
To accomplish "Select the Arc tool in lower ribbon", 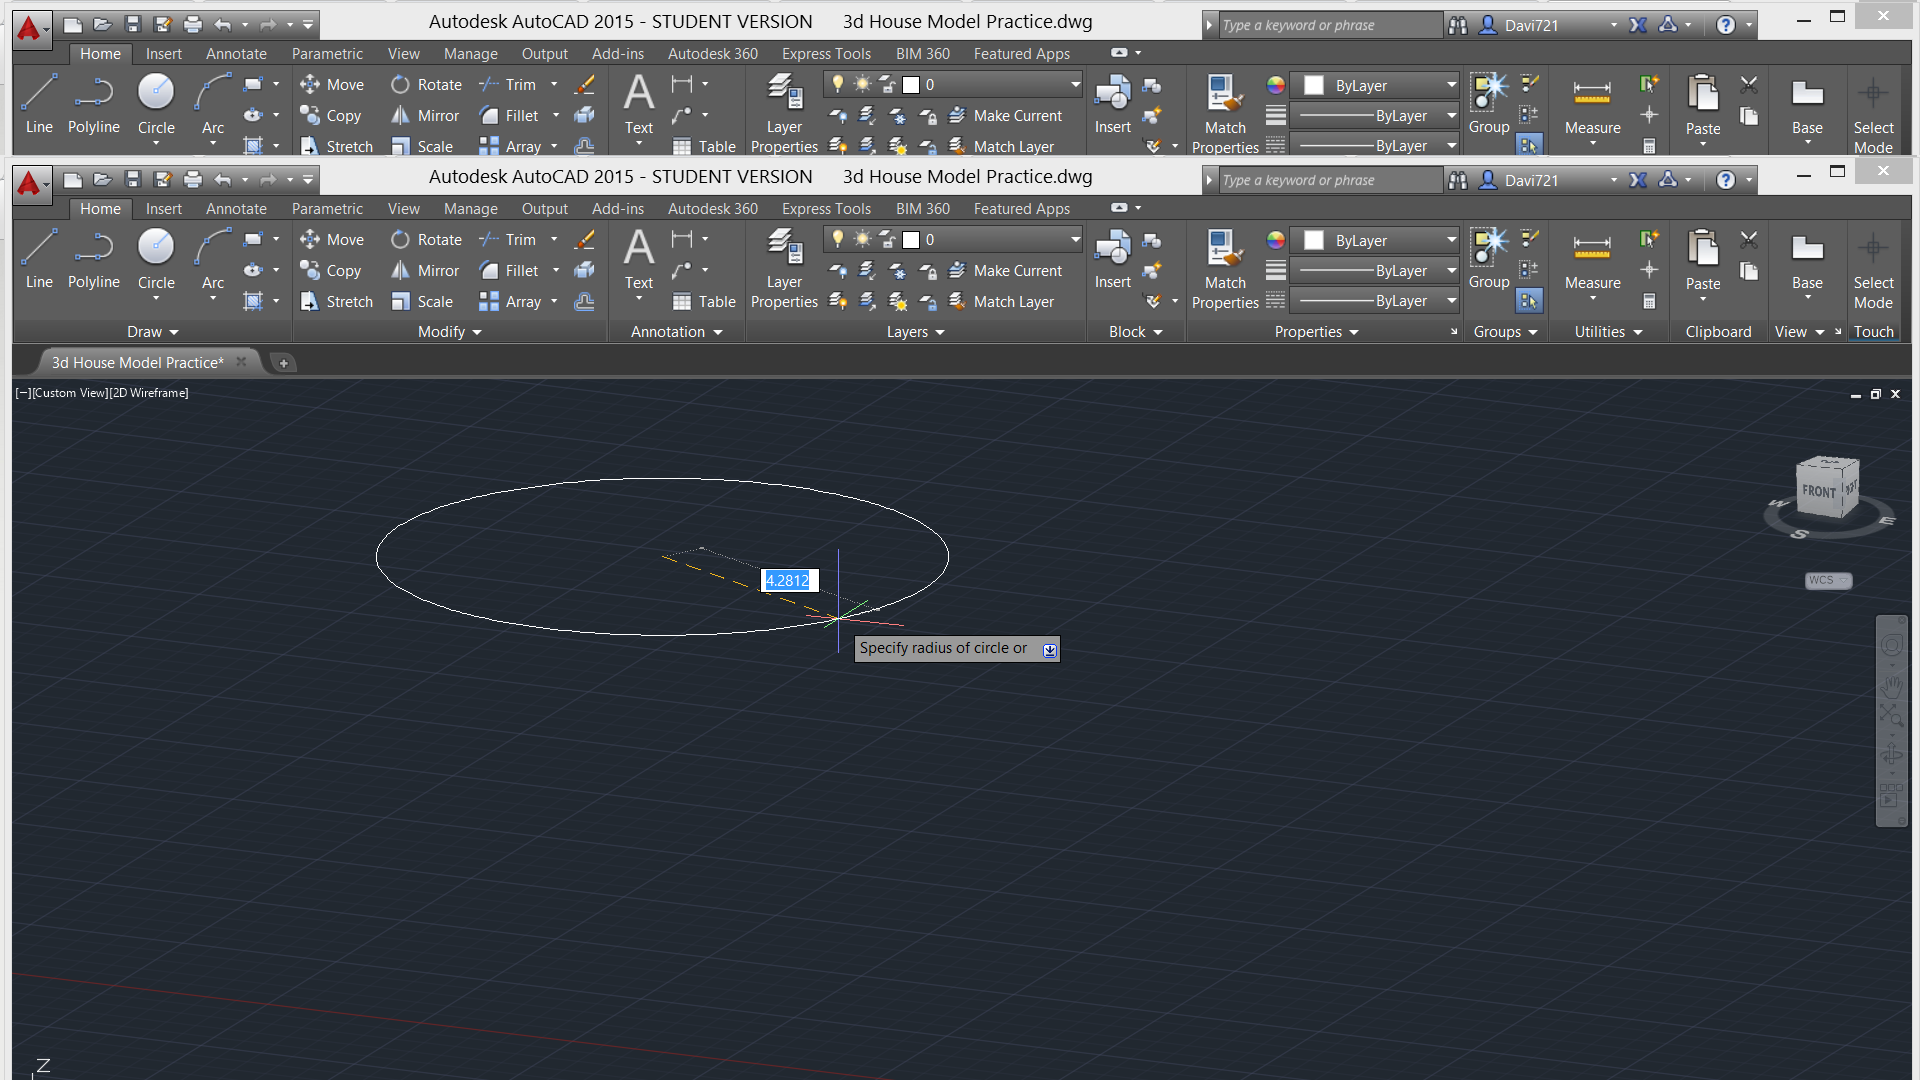I will (213, 258).
